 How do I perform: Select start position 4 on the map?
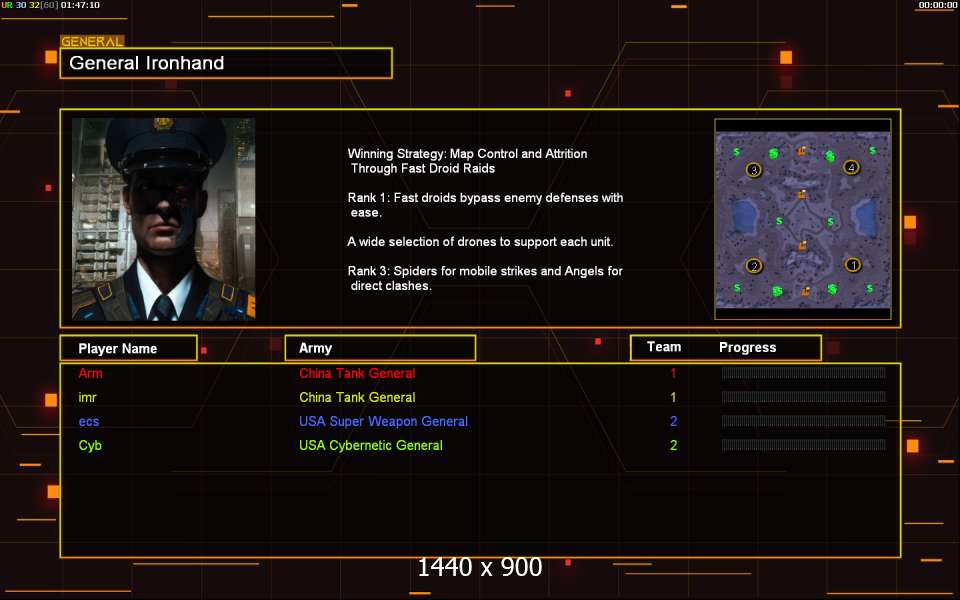click(851, 167)
